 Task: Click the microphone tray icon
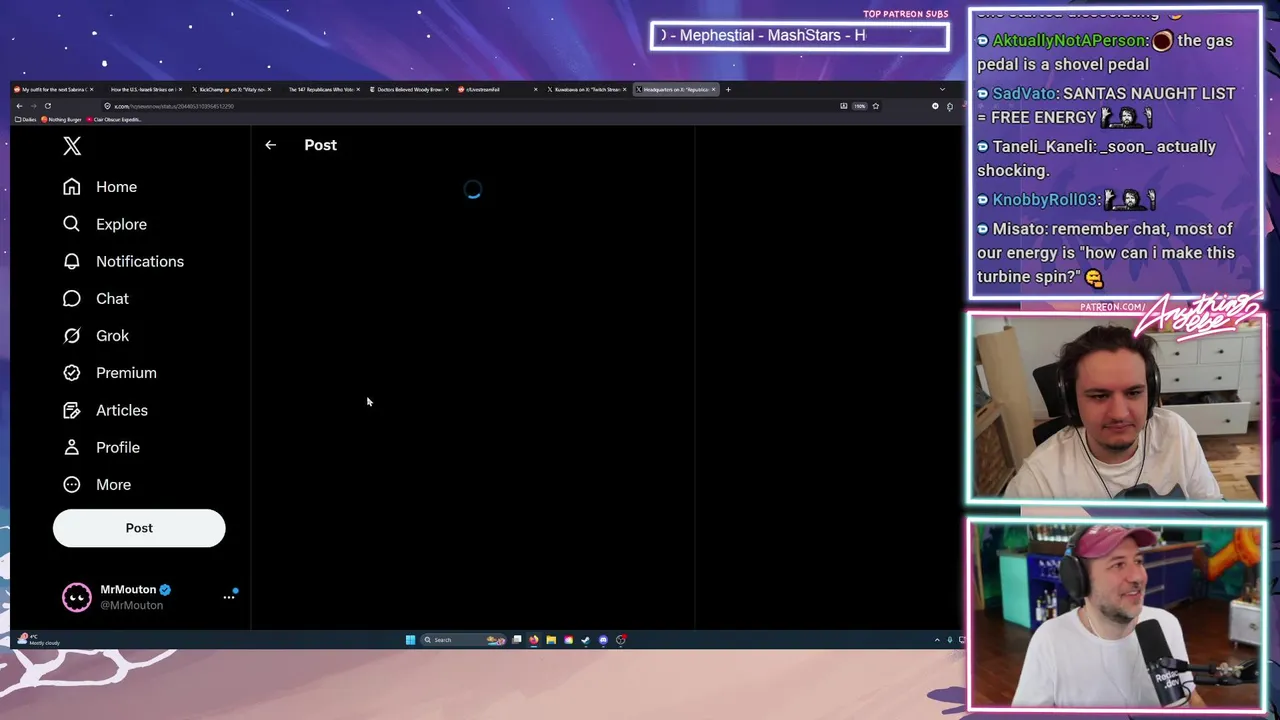pos(950,640)
